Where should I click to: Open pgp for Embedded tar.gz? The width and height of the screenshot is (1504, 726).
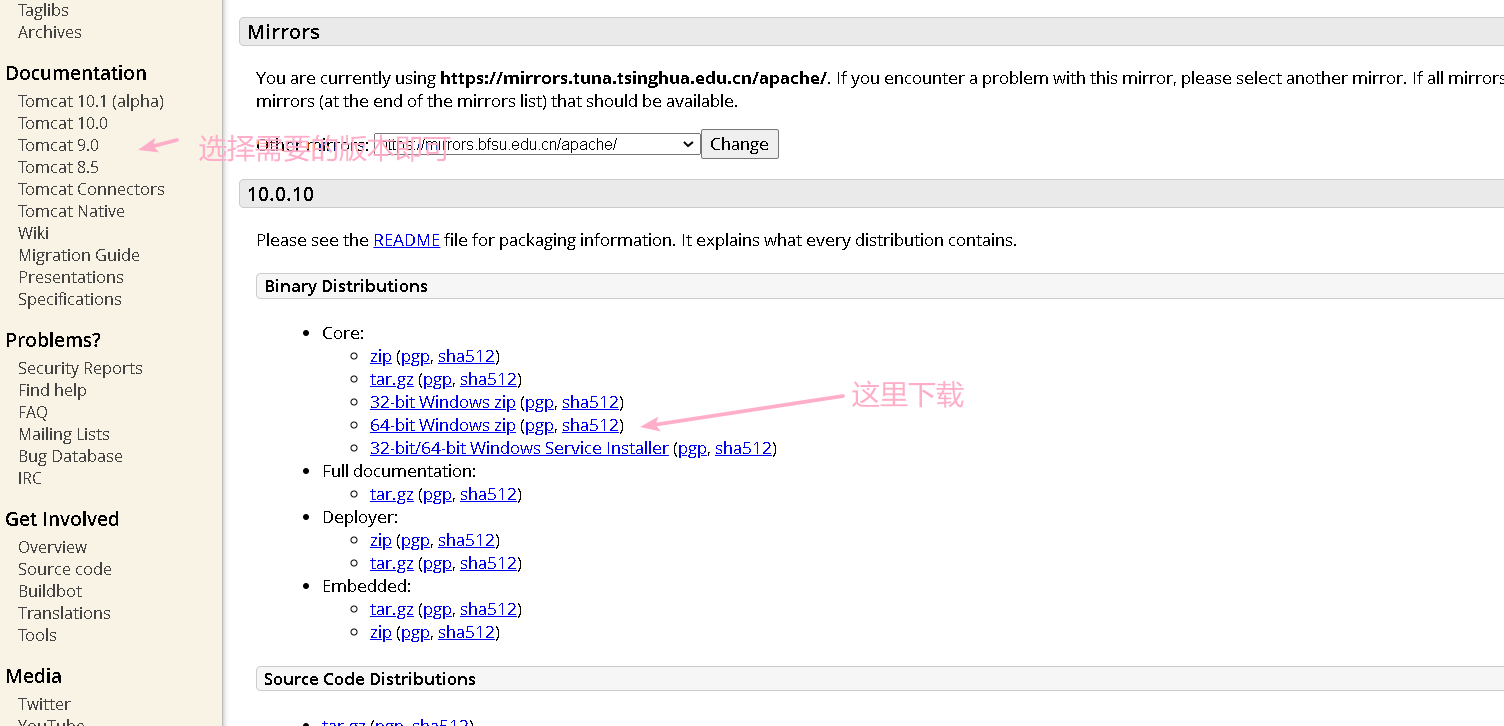[437, 609]
